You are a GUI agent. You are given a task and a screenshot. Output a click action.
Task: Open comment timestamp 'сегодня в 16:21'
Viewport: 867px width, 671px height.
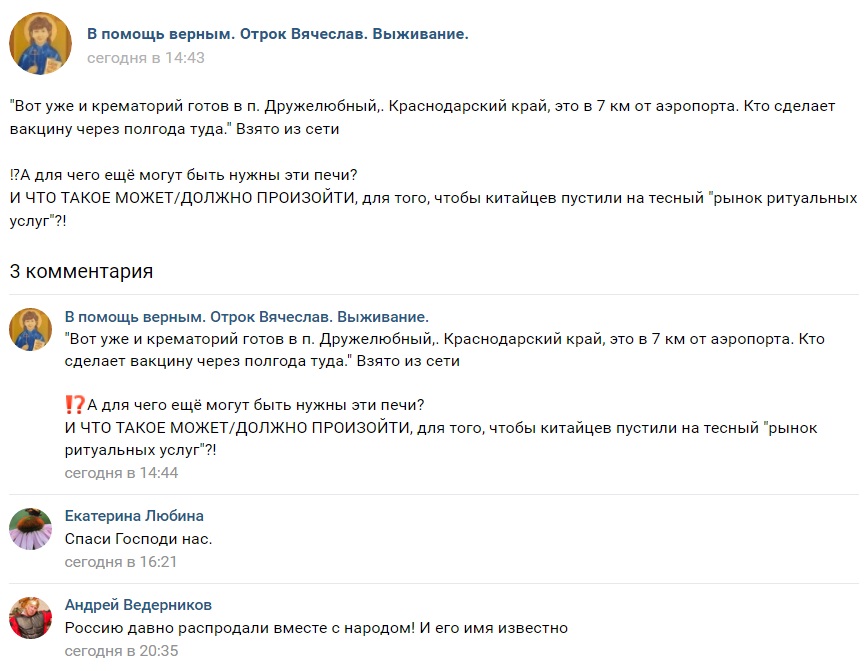[121, 562]
